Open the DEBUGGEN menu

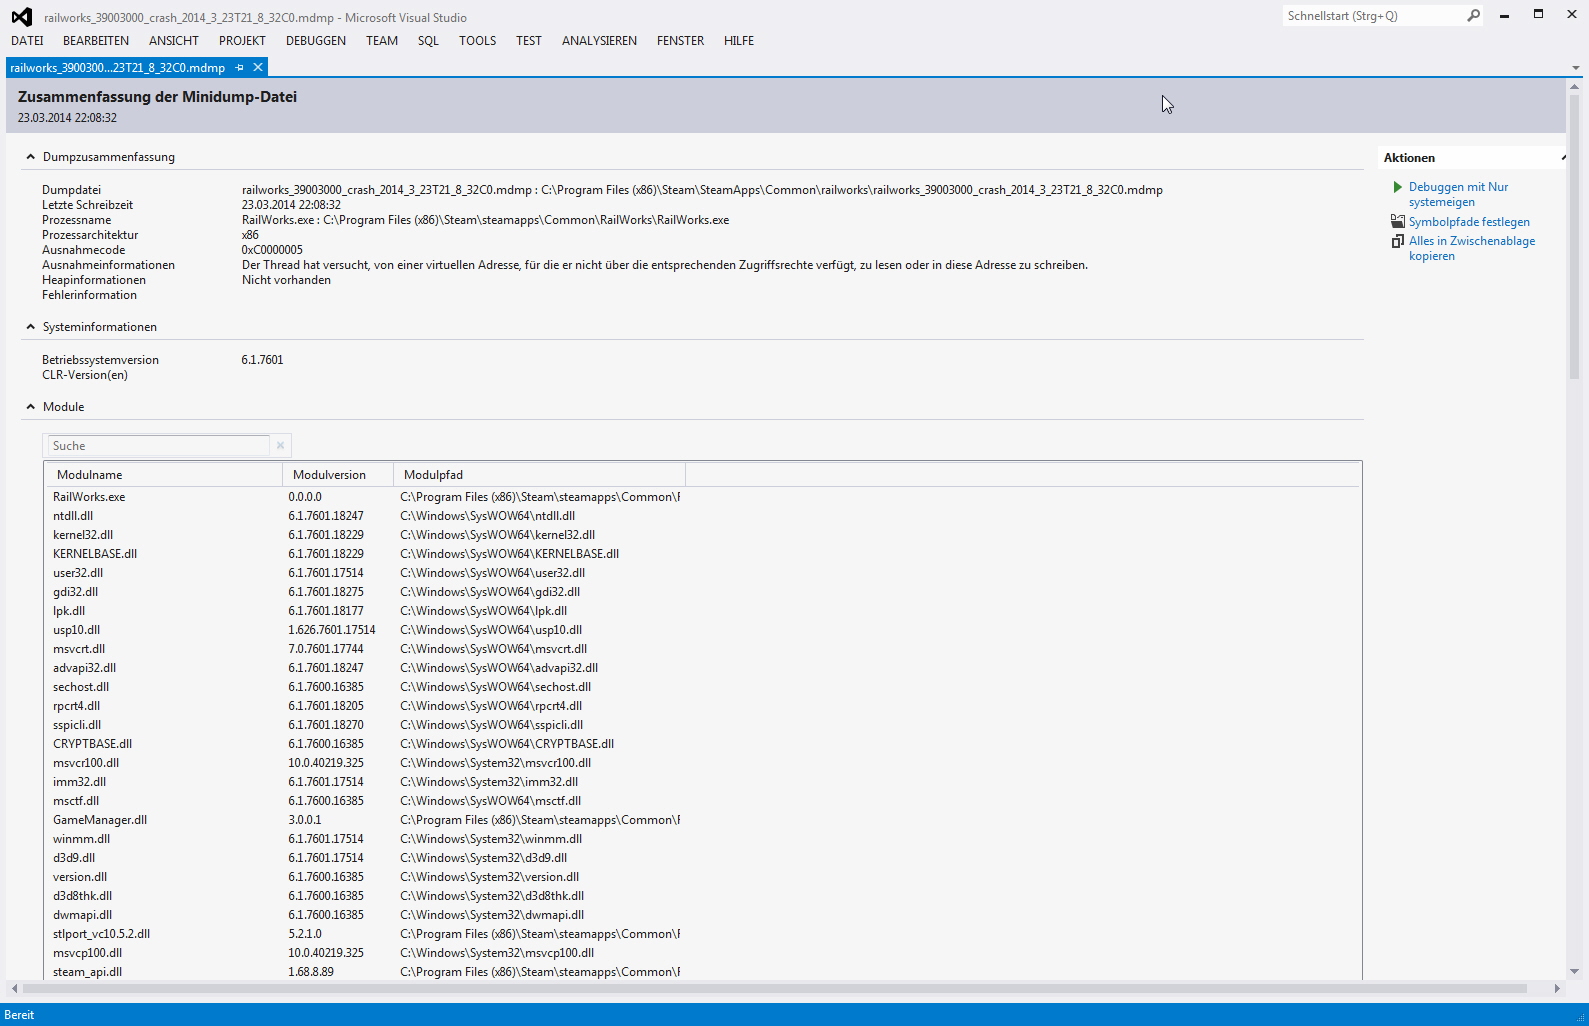coord(315,41)
